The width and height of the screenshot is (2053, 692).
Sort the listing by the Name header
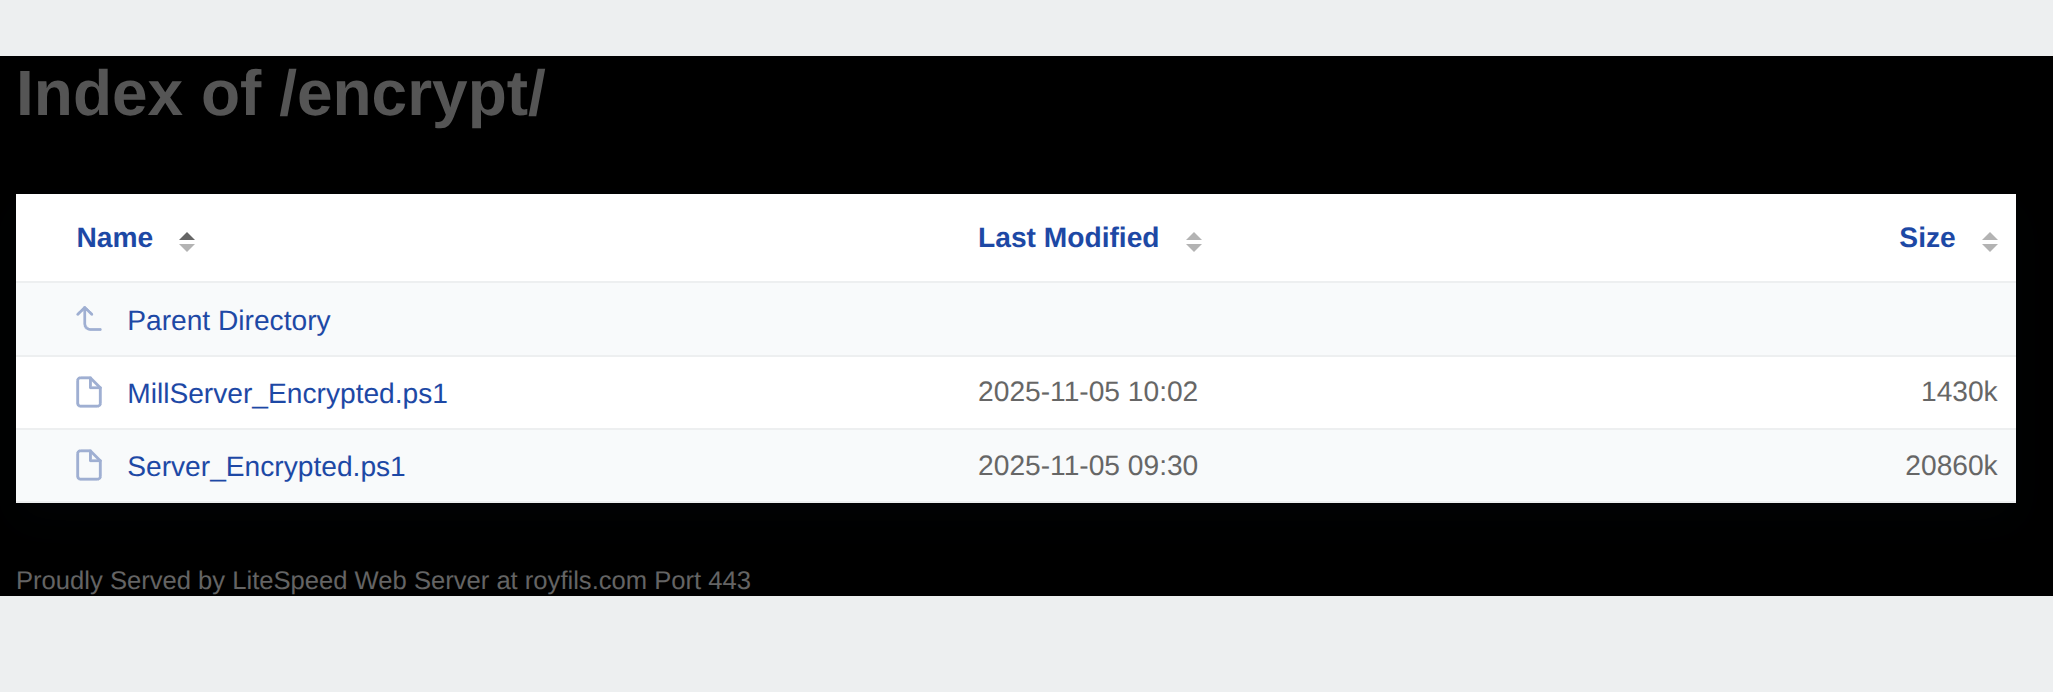pyautogui.click(x=115, y=238)
